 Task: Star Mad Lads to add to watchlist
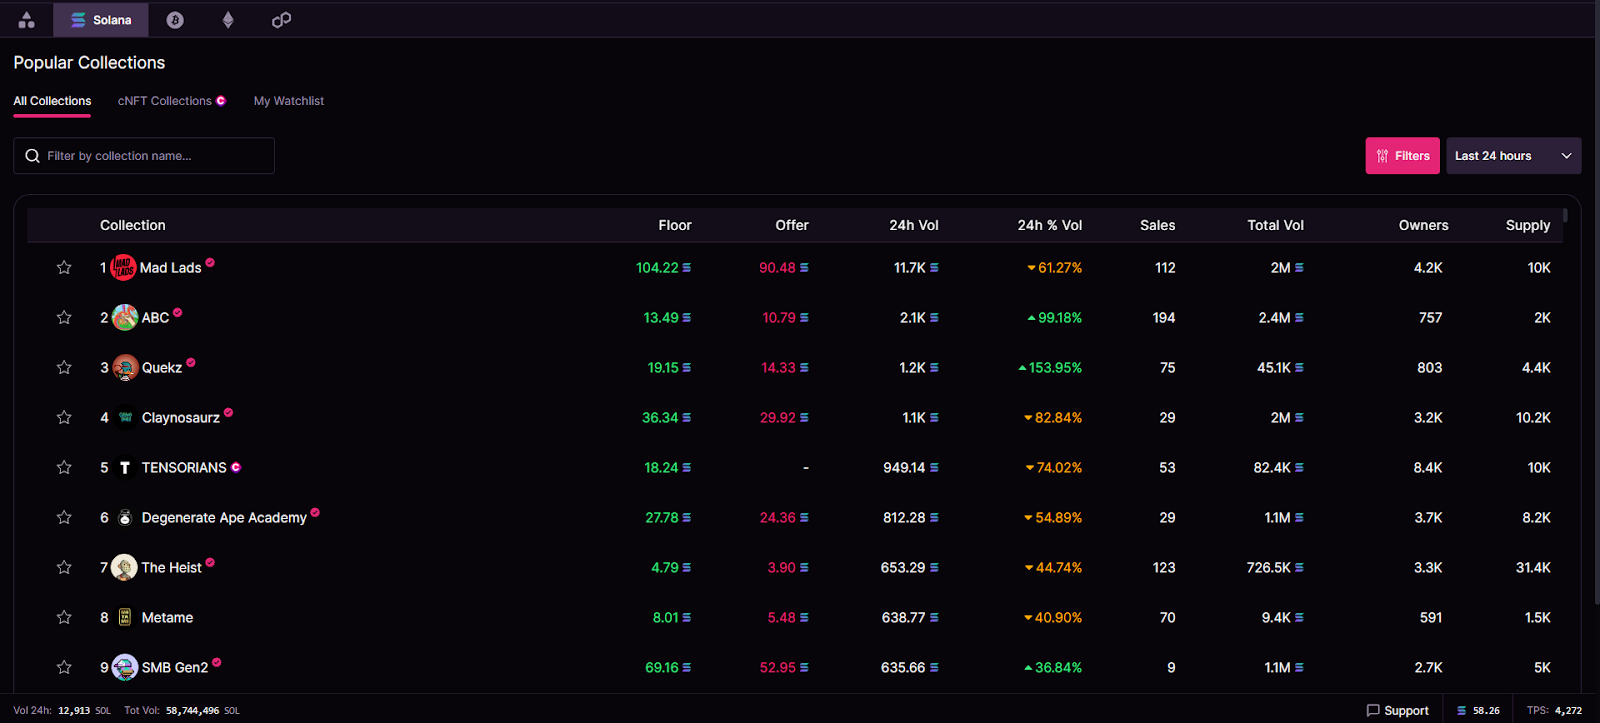point(64,267)
